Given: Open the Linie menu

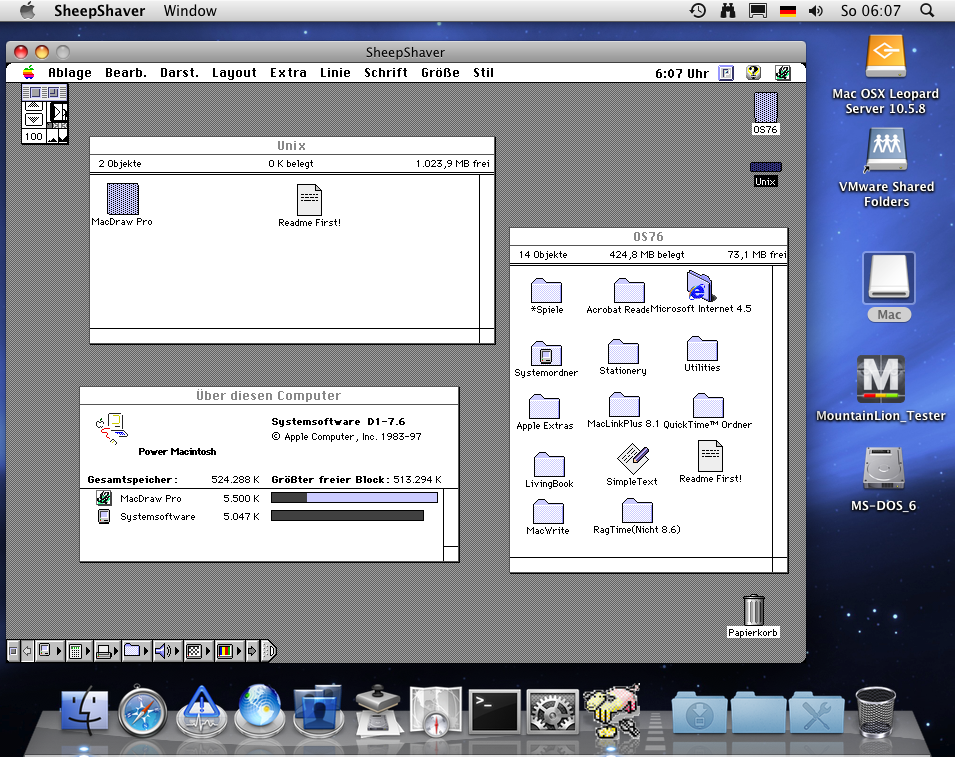Looking at the screenshot, I should click(336, 73).
